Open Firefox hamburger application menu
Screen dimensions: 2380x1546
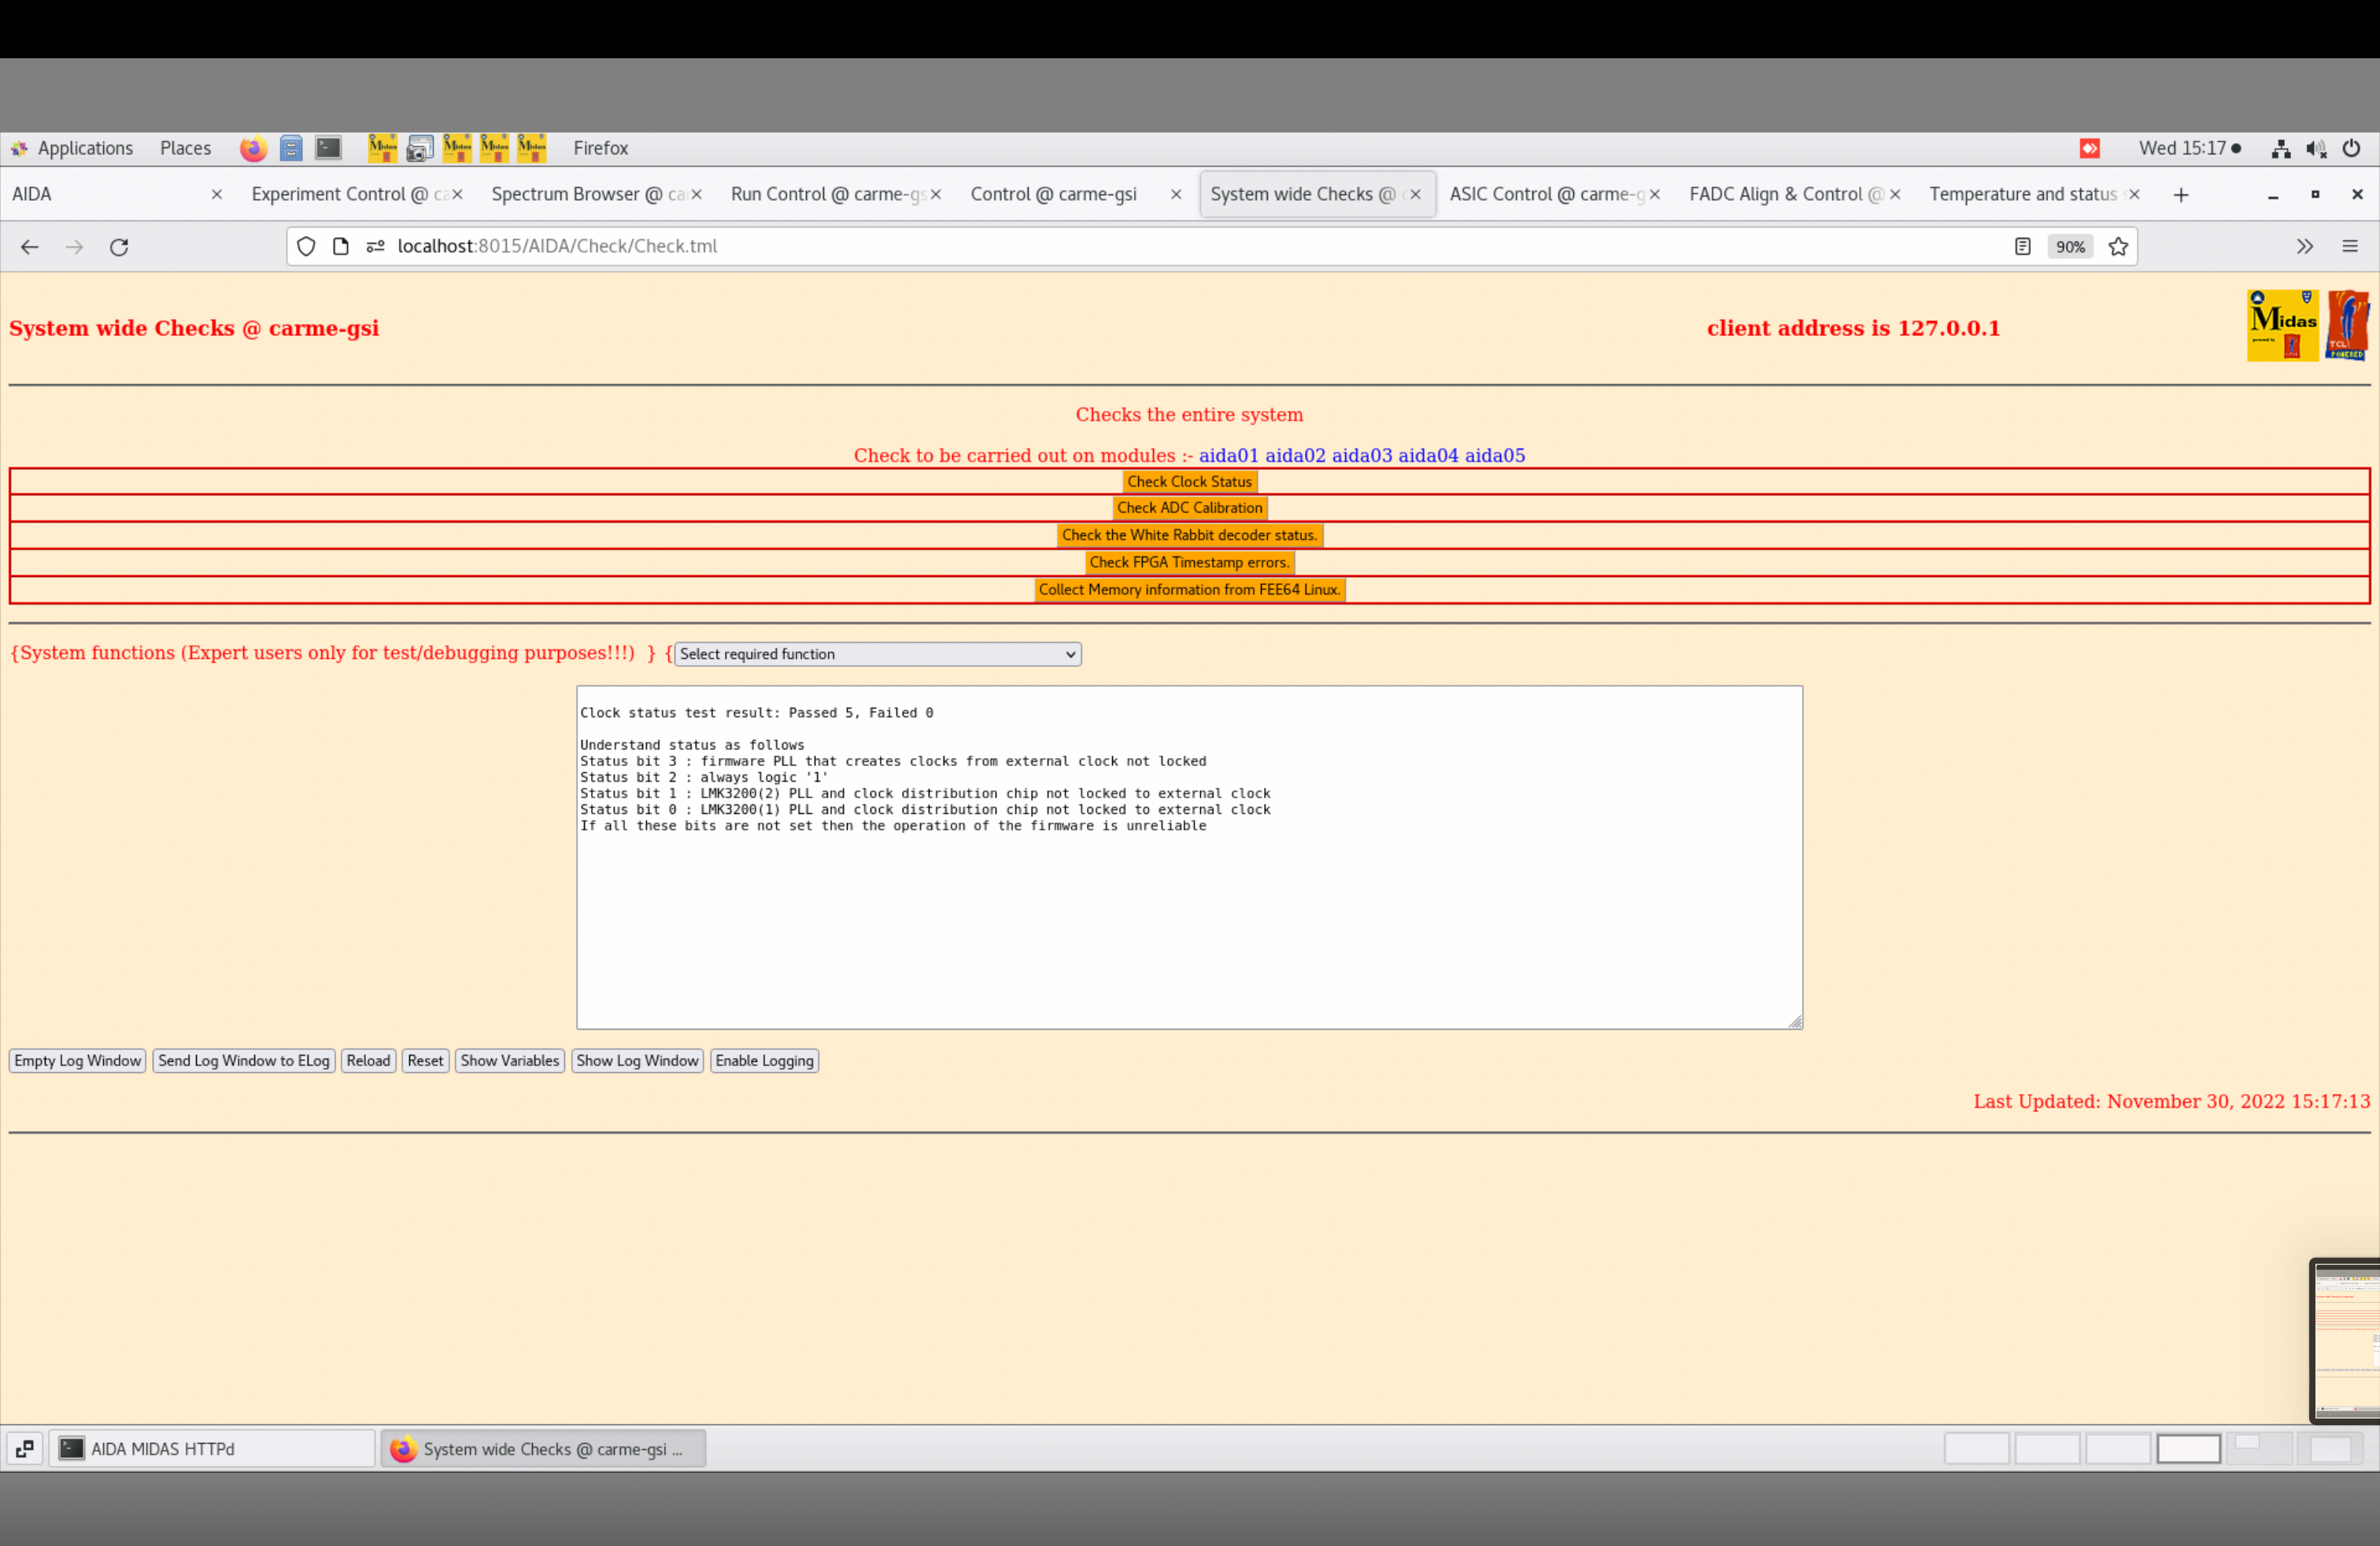pyautogui.click(x=2350, y=247)
